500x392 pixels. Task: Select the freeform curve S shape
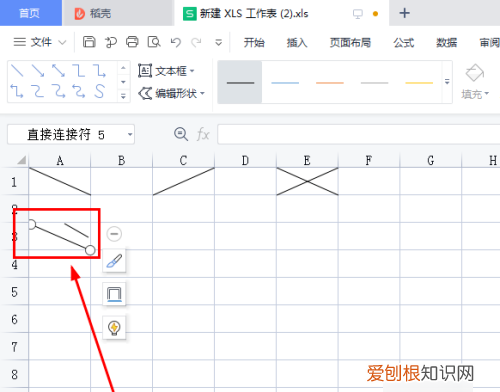coord(99,91)
